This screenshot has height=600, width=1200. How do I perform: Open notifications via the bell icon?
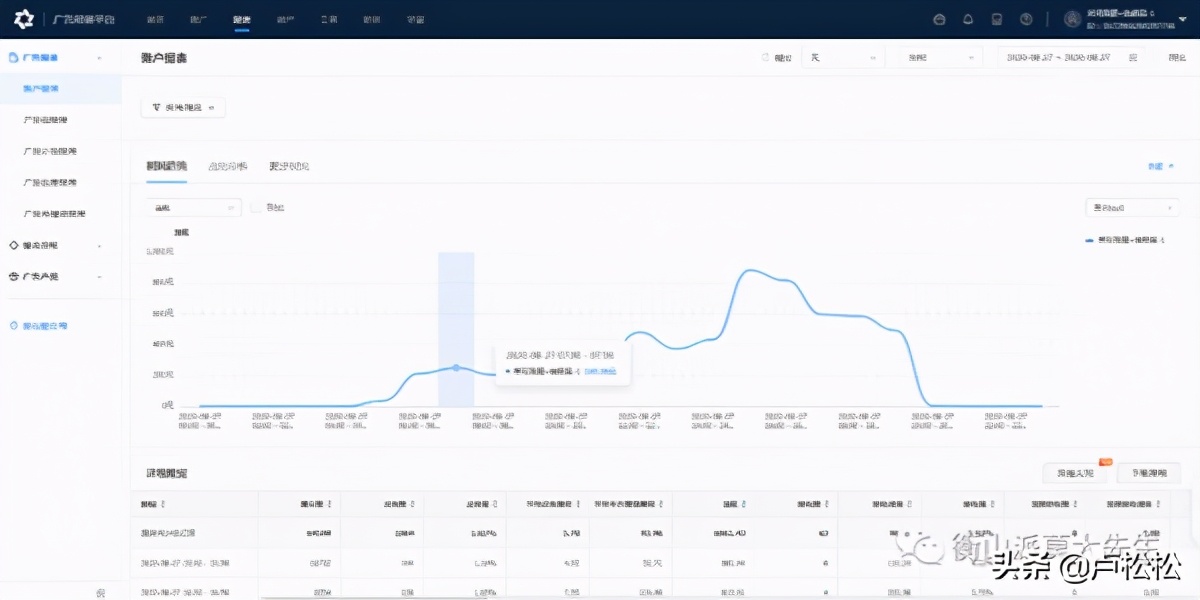(967, 20)
